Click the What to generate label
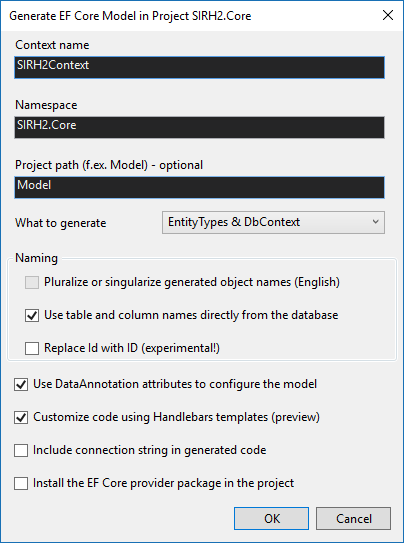The height and width of the screenshot is (543, 404). click(x=61, y=223)
